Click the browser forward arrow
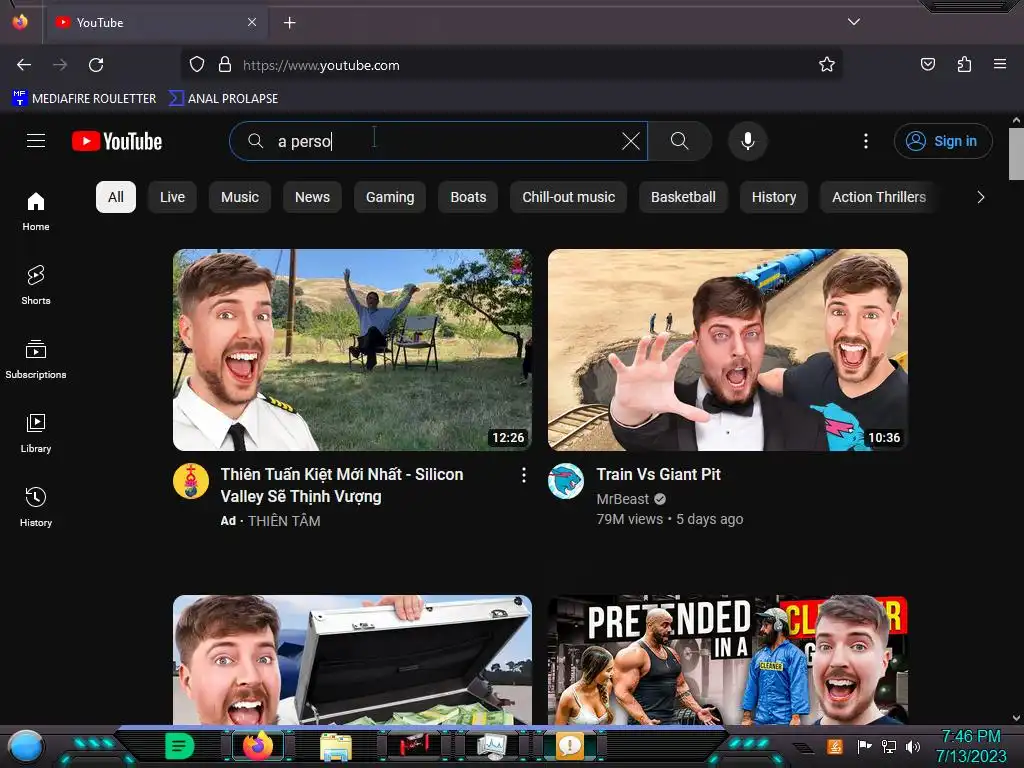This screenshot has height=768, width=1024. click(x=60, y=65)
